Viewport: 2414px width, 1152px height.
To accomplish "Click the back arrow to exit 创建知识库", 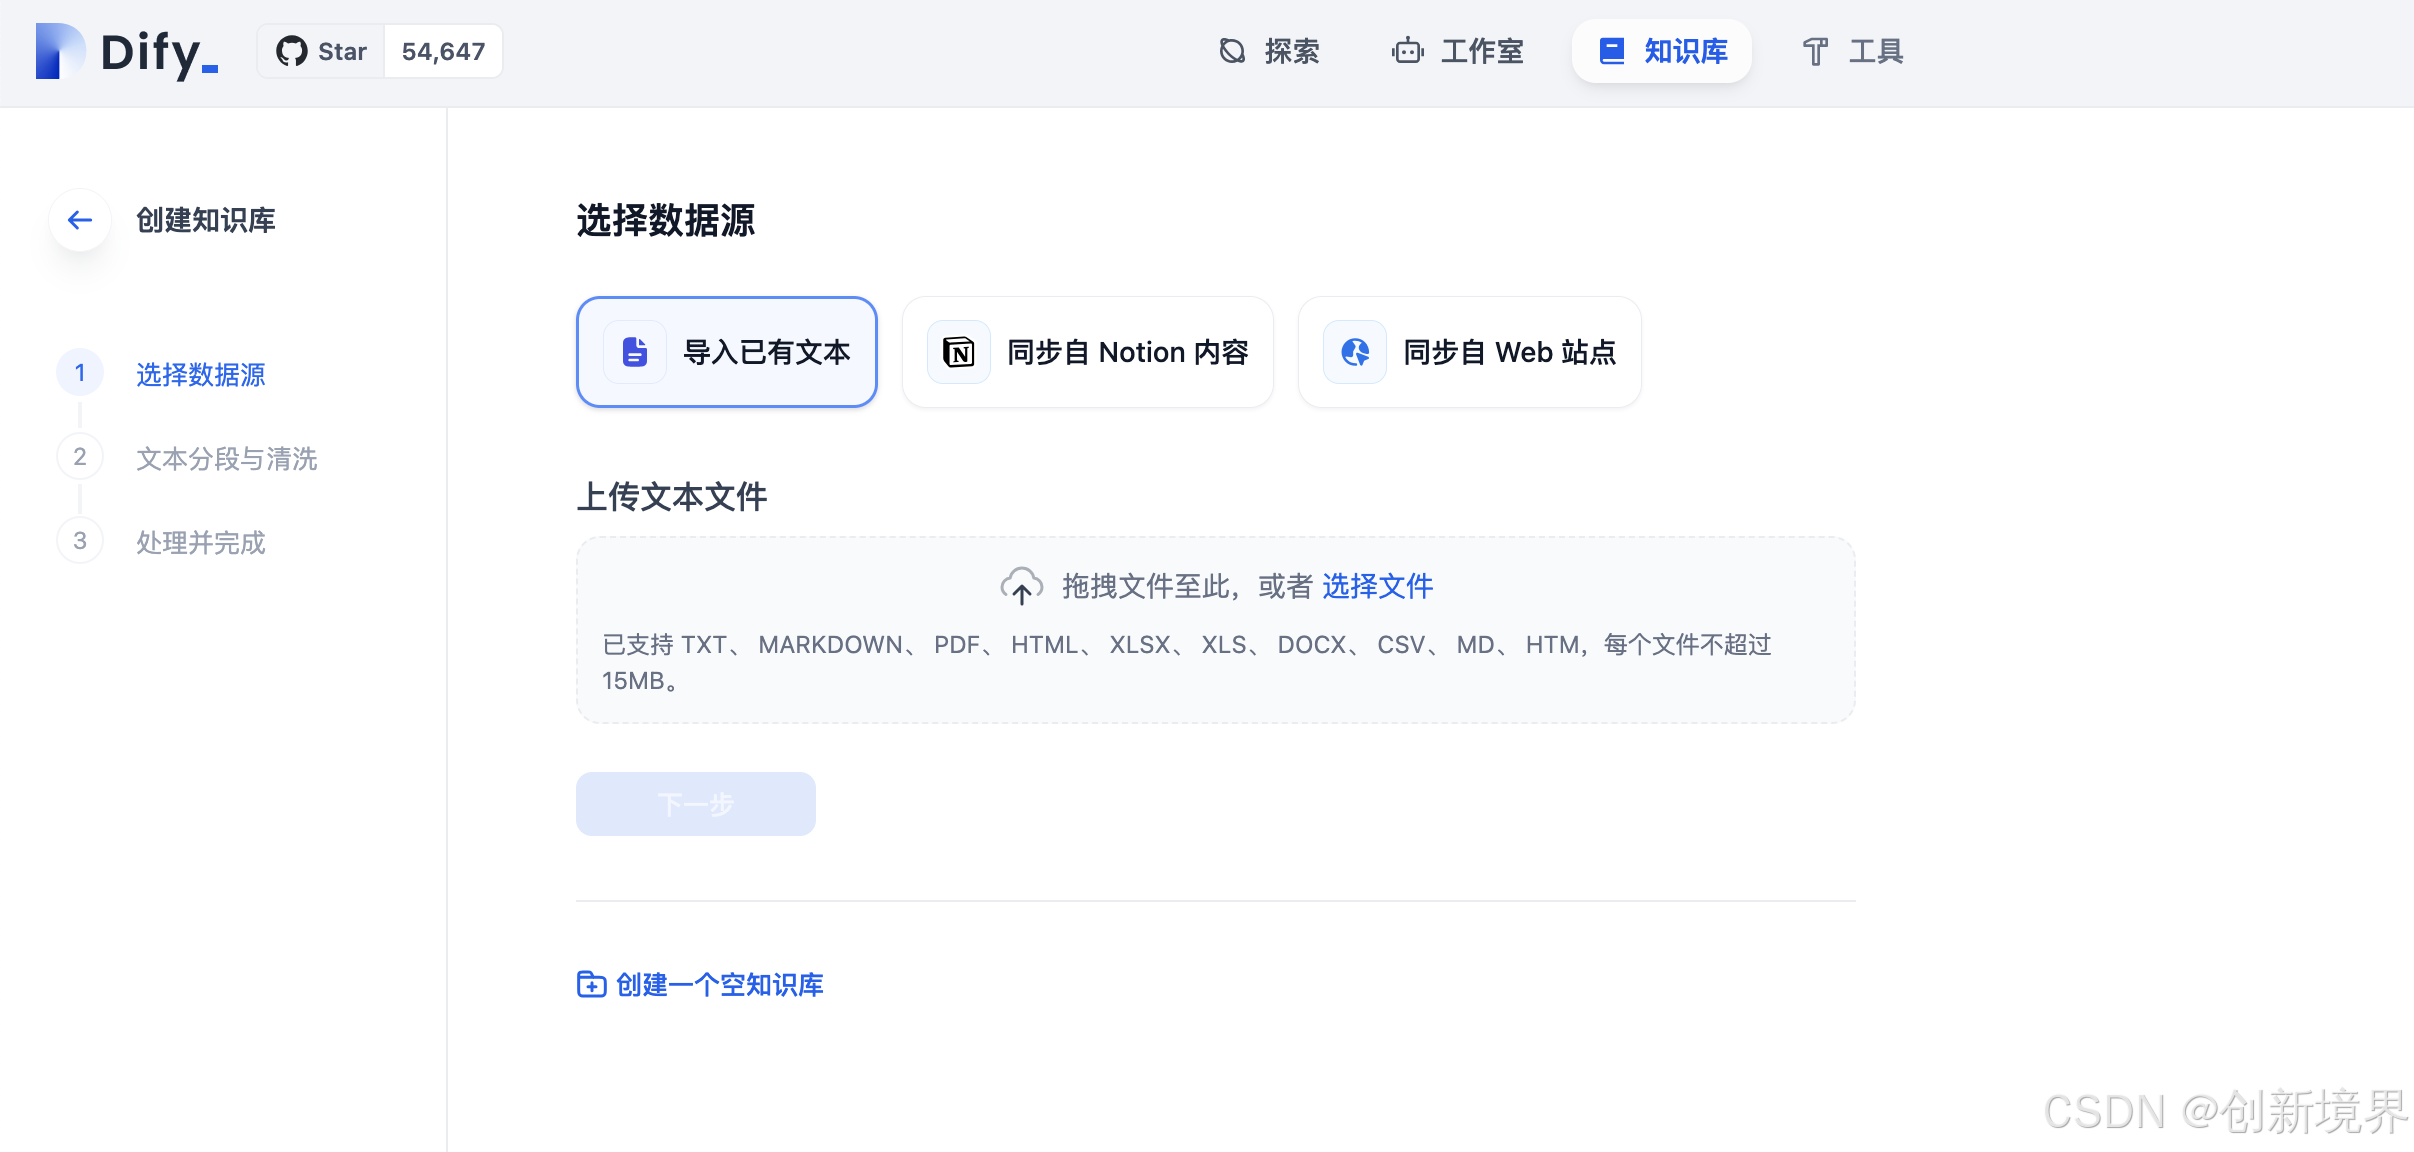I will click(79, 219).
